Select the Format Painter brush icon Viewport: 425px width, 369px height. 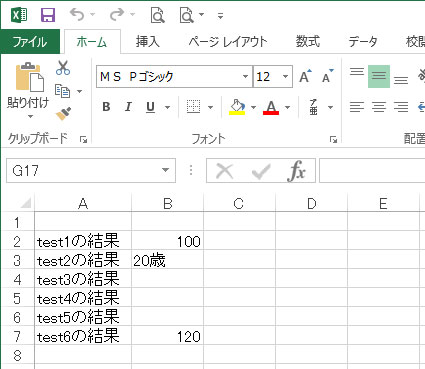pos(63,114)
